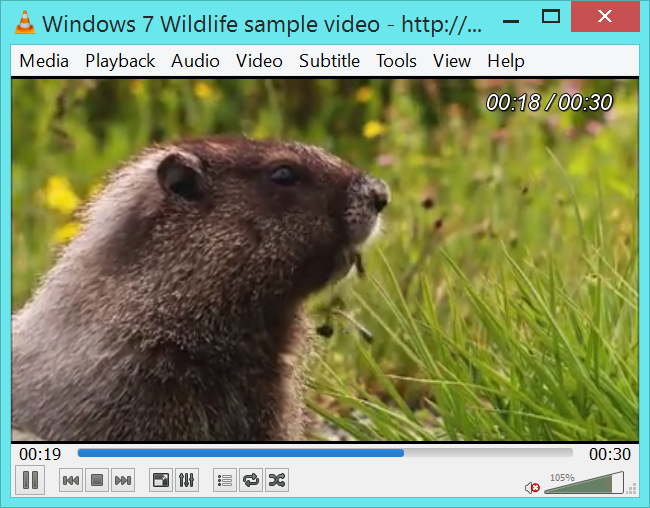Toggle loop repeat mode
The image size is (650, 508).
[251, 481]
